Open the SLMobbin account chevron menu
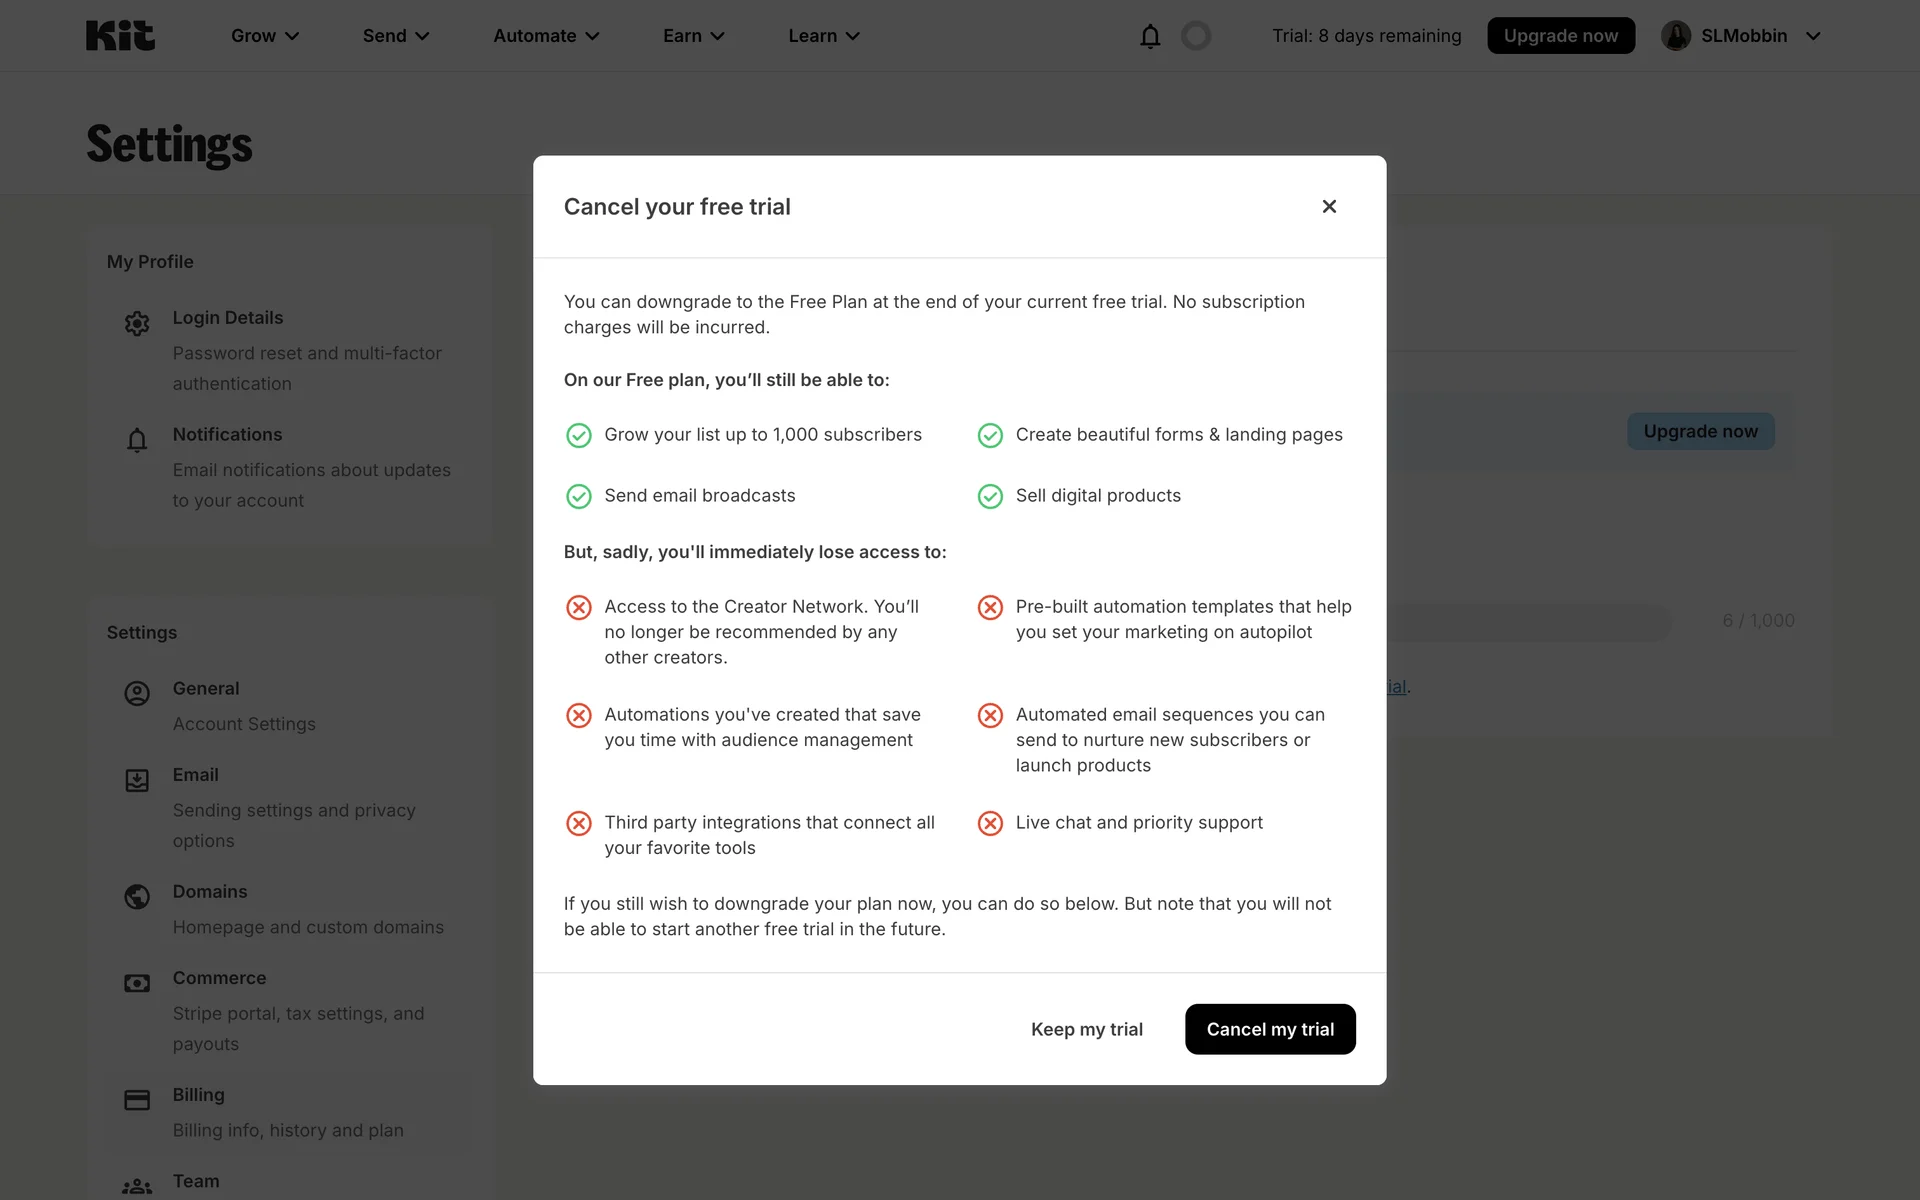This screenshot has width=1920, height=1200. [x=1813, y=36]
